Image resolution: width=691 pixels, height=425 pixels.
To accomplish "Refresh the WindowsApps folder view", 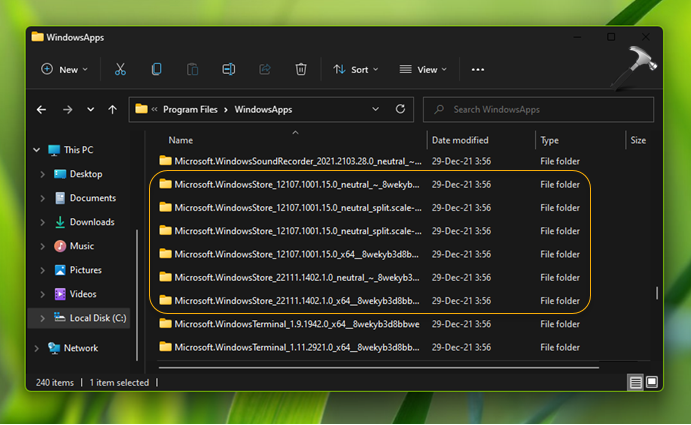I will [x=400, y=109].
